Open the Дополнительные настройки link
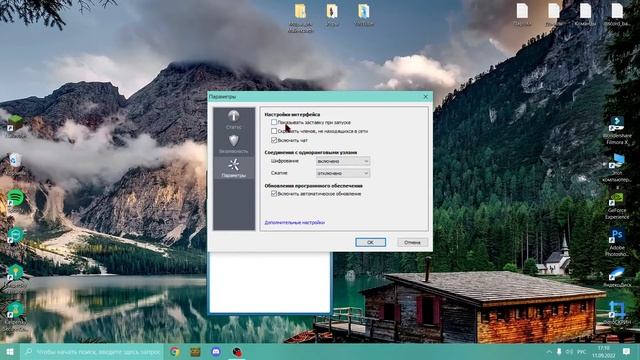The width and height of the screenshot is (640, 360). pyautogui.click(x=294, y=222)
